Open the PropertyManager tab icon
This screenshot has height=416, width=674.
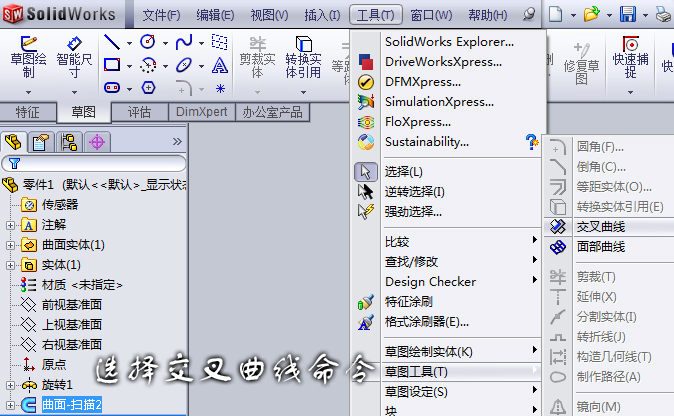pos(41,142)
